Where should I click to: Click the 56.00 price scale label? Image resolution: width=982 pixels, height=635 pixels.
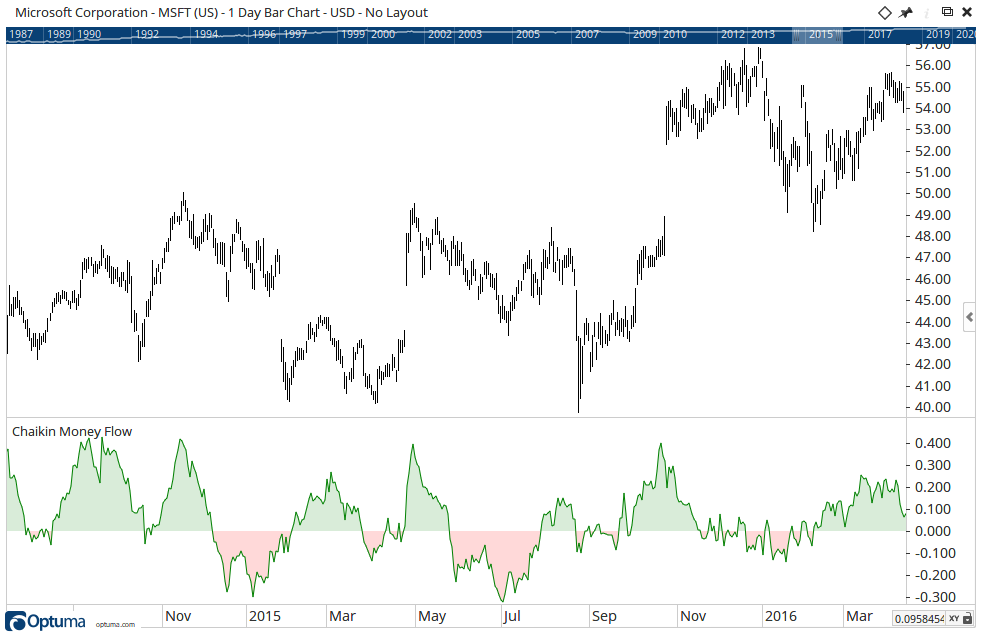[x=933, y=65]
